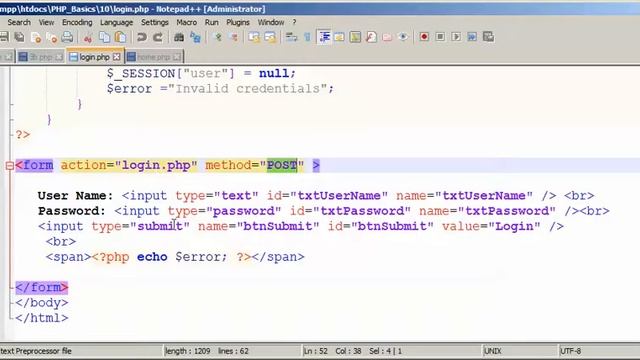
Task: Open the Encoding menu
Action: coord(77,22)
